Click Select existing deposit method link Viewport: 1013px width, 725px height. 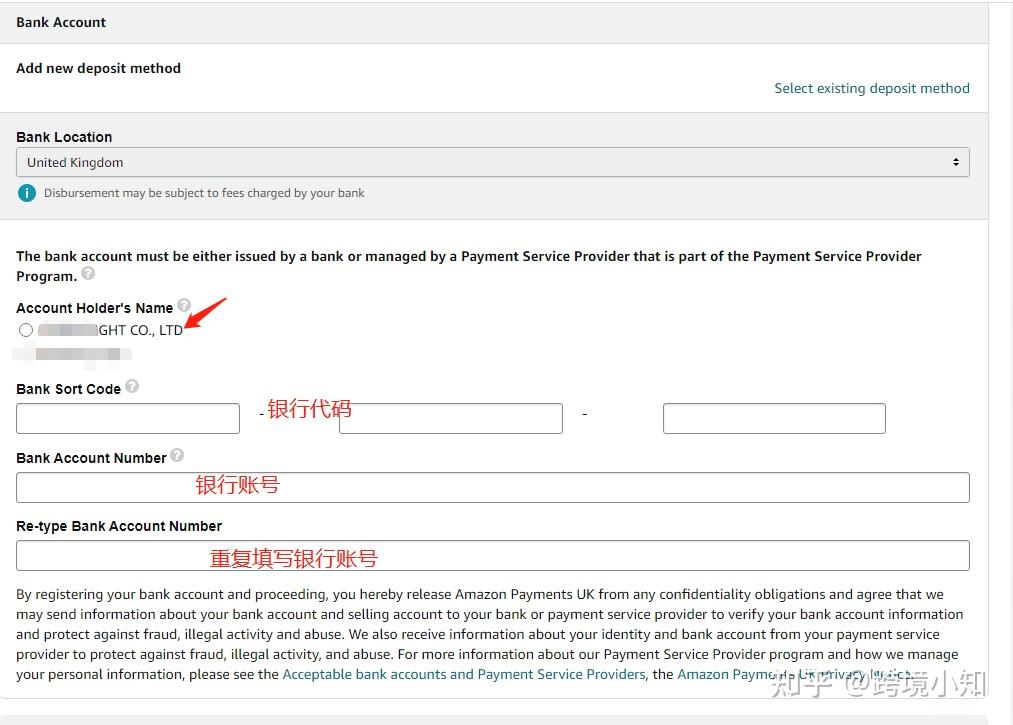(x=871, y=88)
